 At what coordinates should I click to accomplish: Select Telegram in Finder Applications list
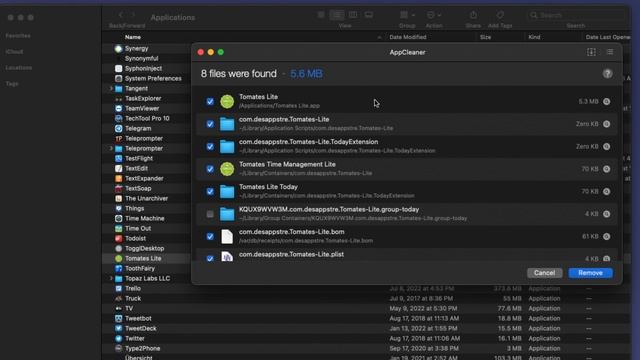(x=138, y=128)
